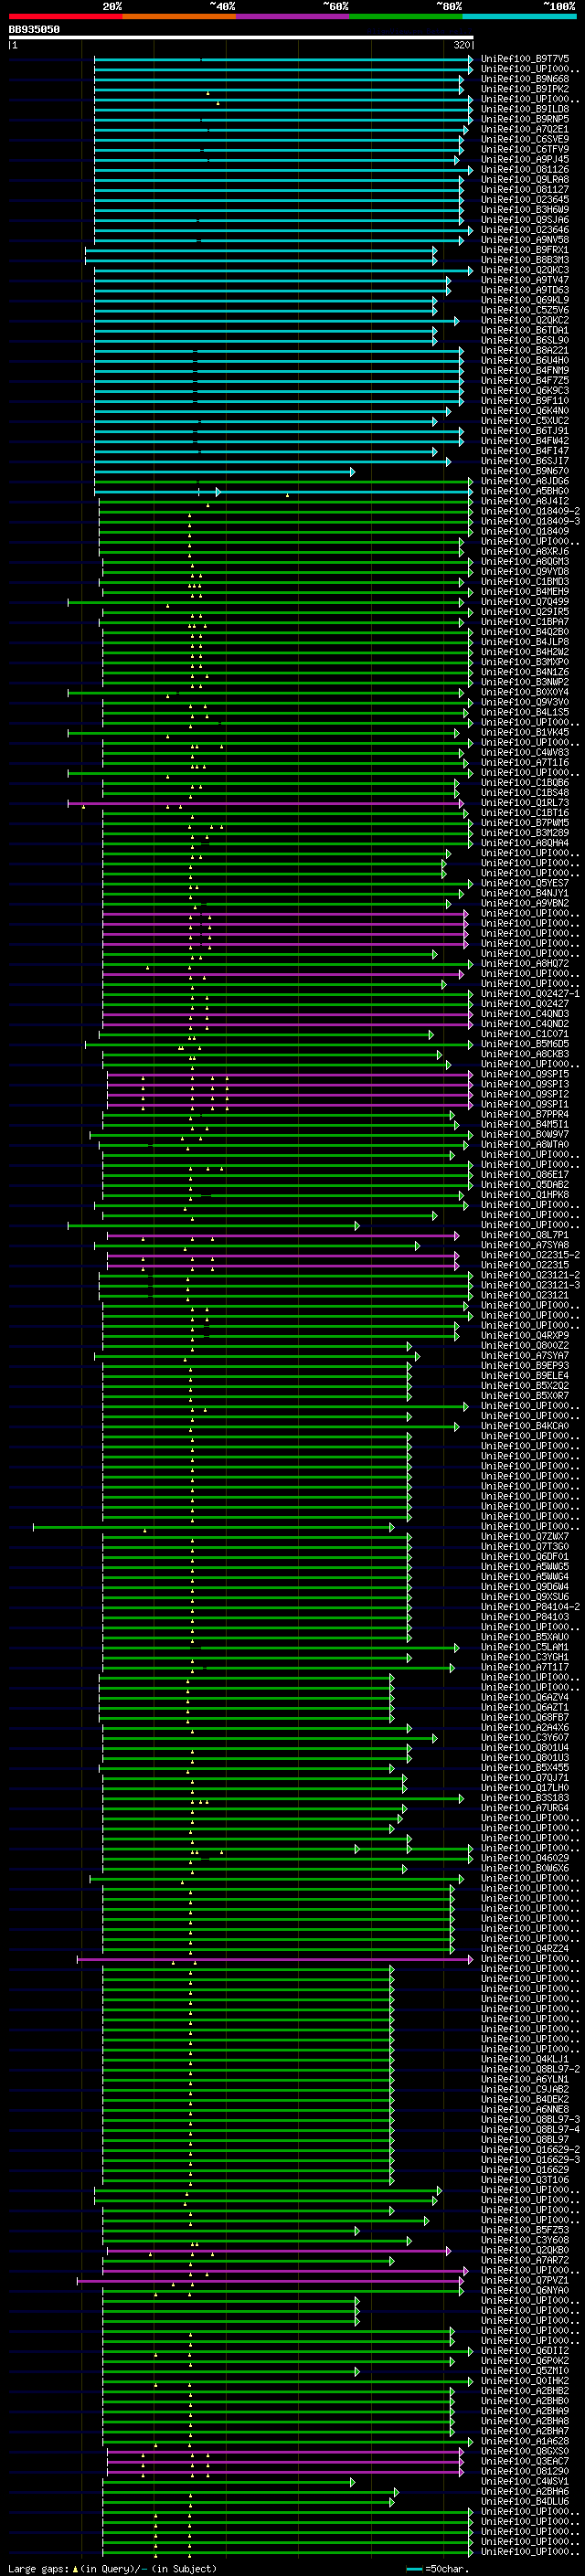Click the UniRef100_B9ILD8 entry
585x2576 pixels.
525,109
